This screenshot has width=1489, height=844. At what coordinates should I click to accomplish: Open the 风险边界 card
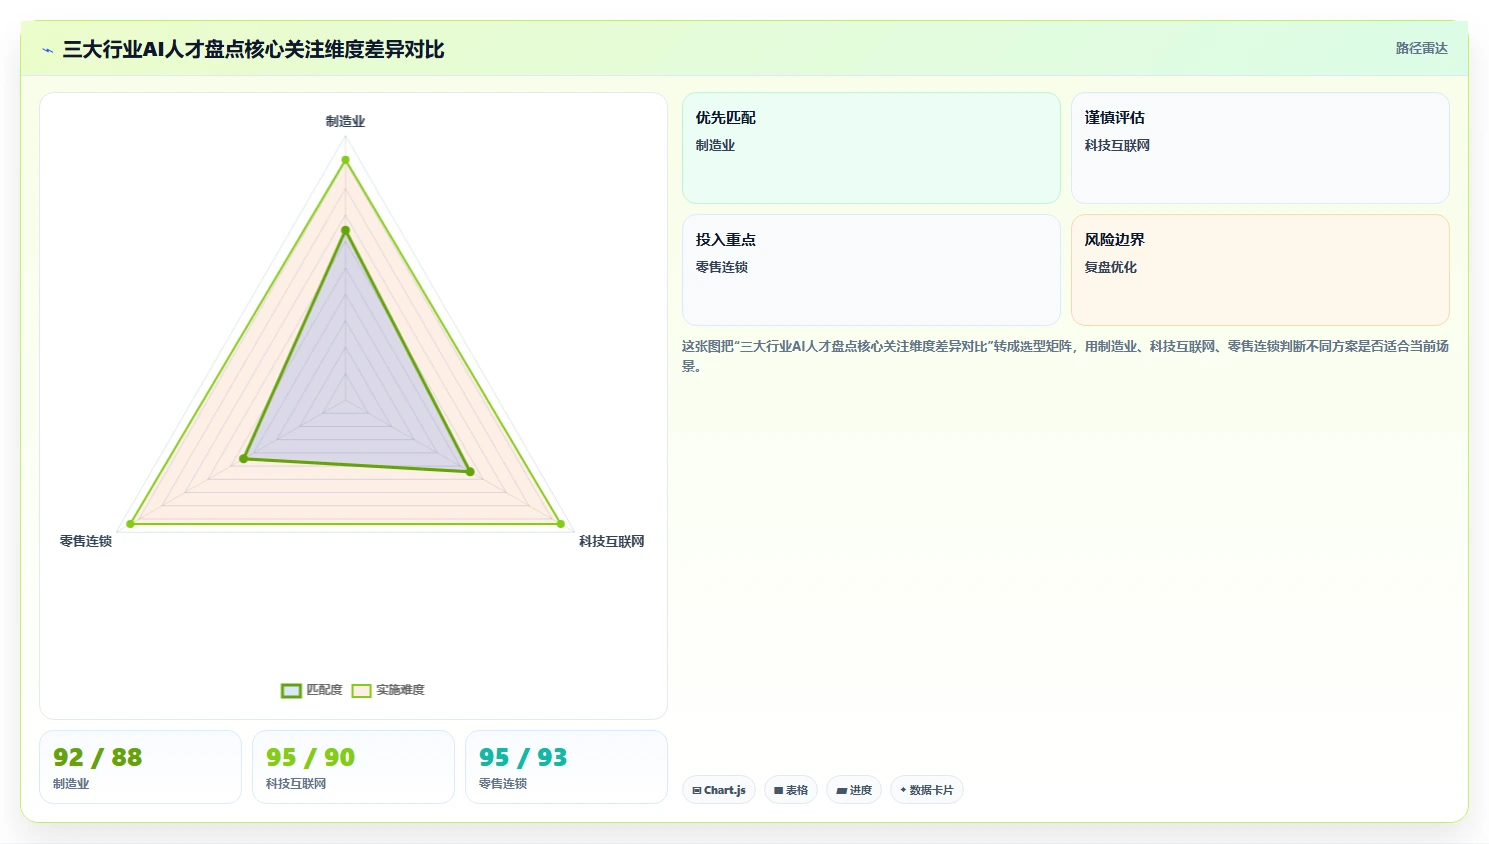pyautogui.click(x=1260, y=270)
